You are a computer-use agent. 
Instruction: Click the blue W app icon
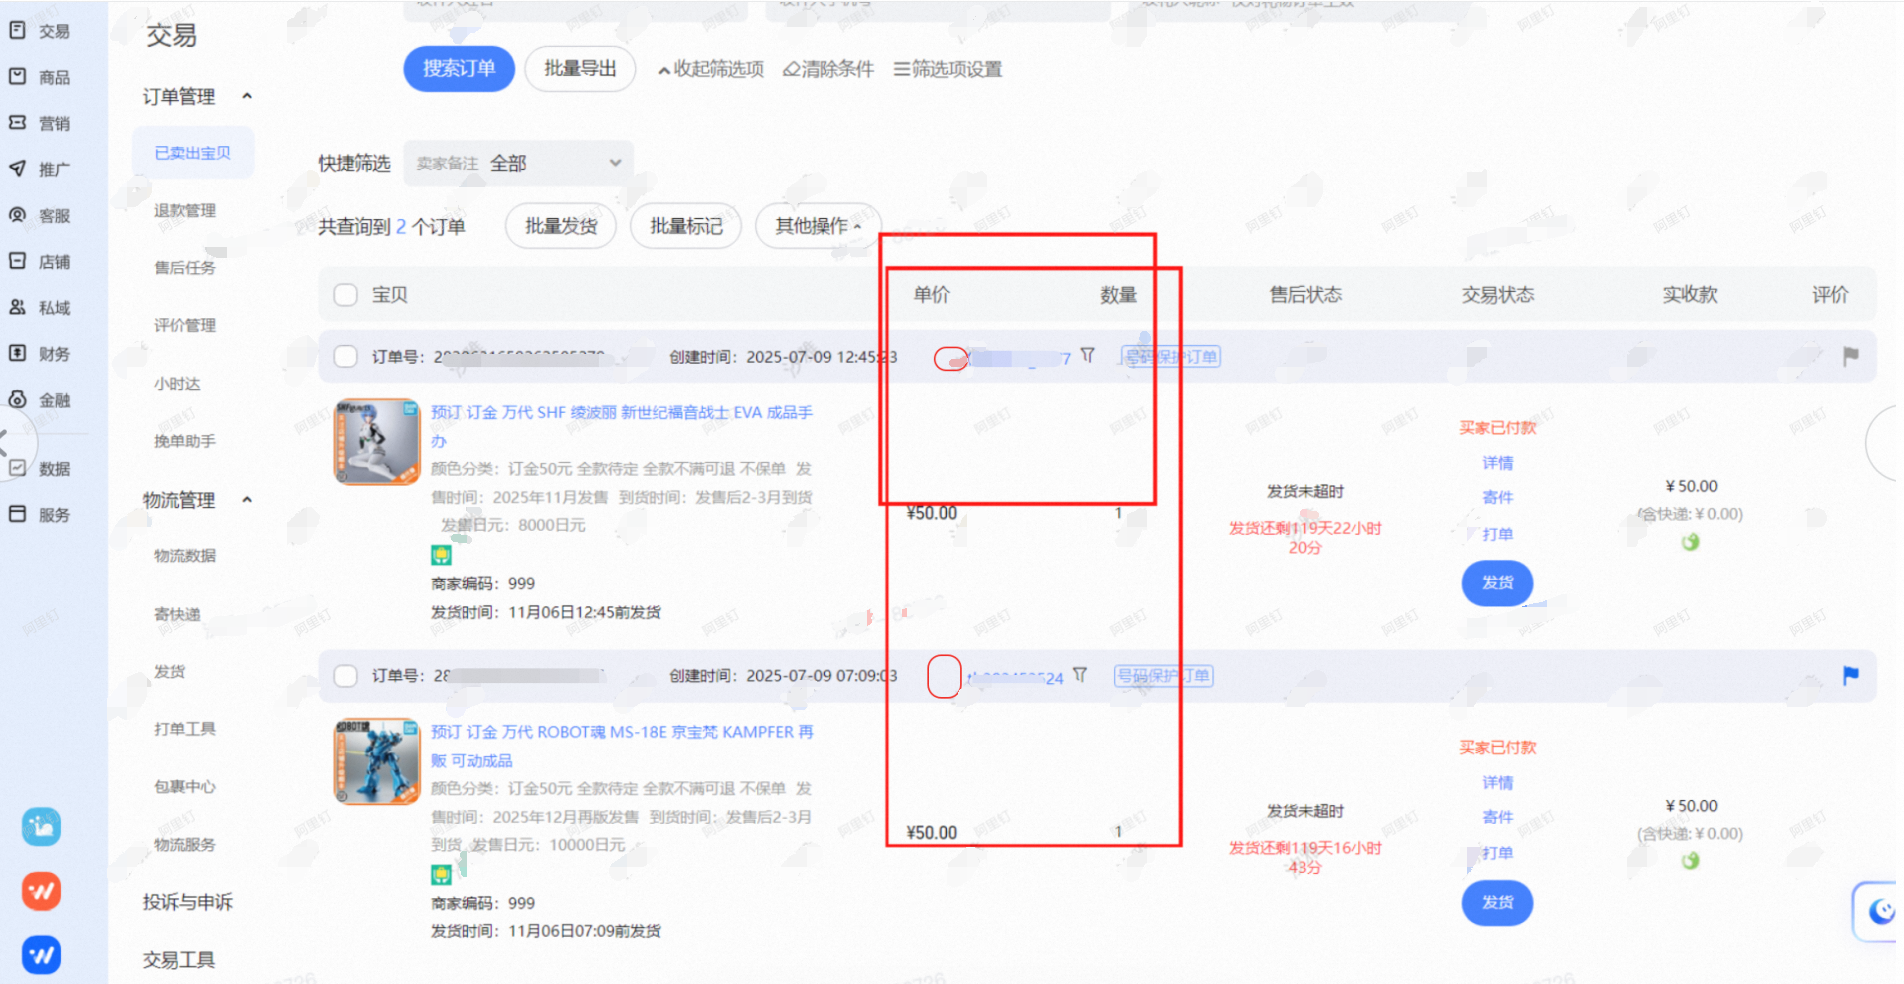click(42, 955)
